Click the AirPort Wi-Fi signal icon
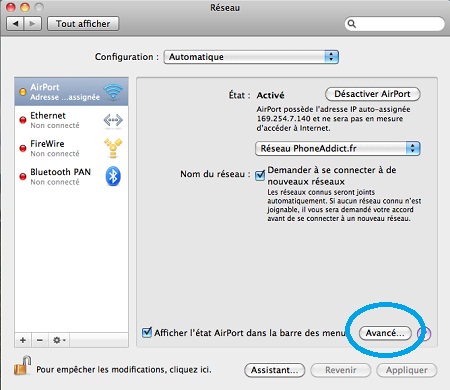The width and height of the screenshot is (450, 390). point(113,92)
